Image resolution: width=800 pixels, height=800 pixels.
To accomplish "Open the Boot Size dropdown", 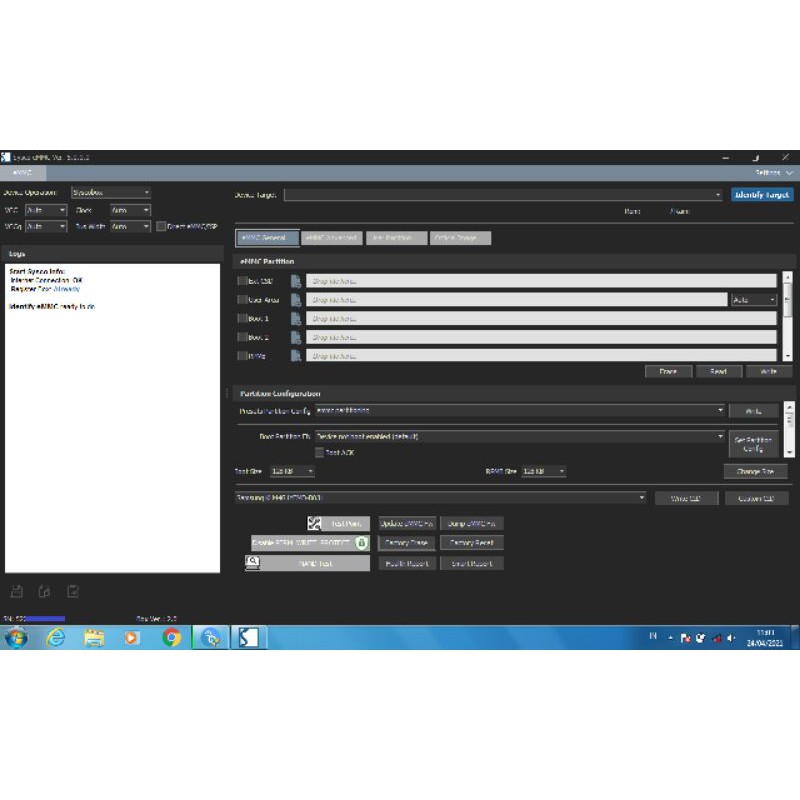I will pos(292,471).
